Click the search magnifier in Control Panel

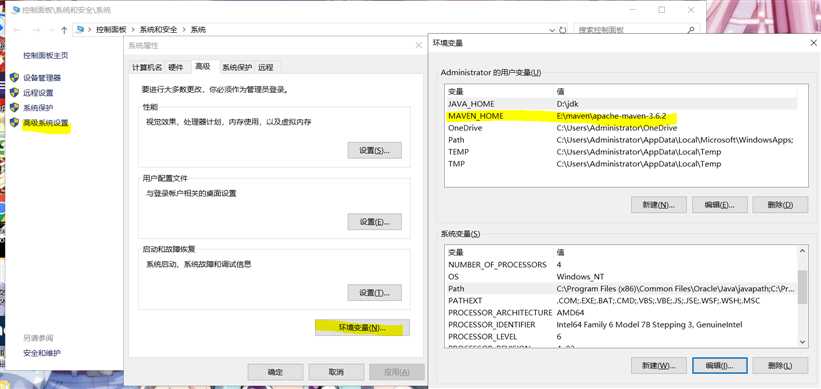point(691,30)
